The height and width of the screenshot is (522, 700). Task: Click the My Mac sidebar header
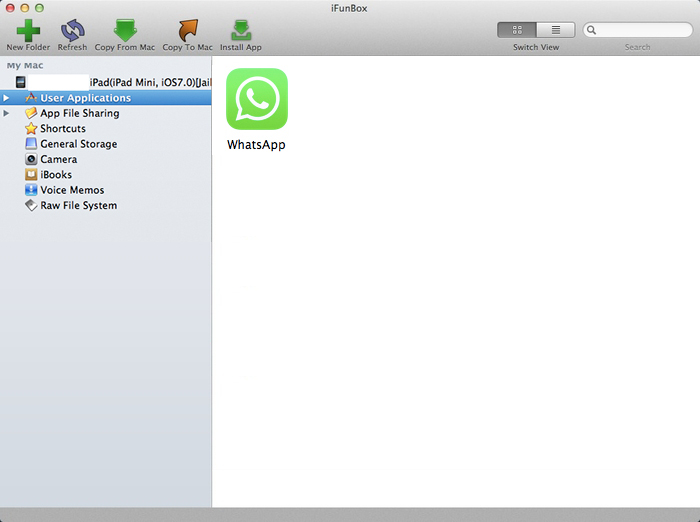coord(25,66)
